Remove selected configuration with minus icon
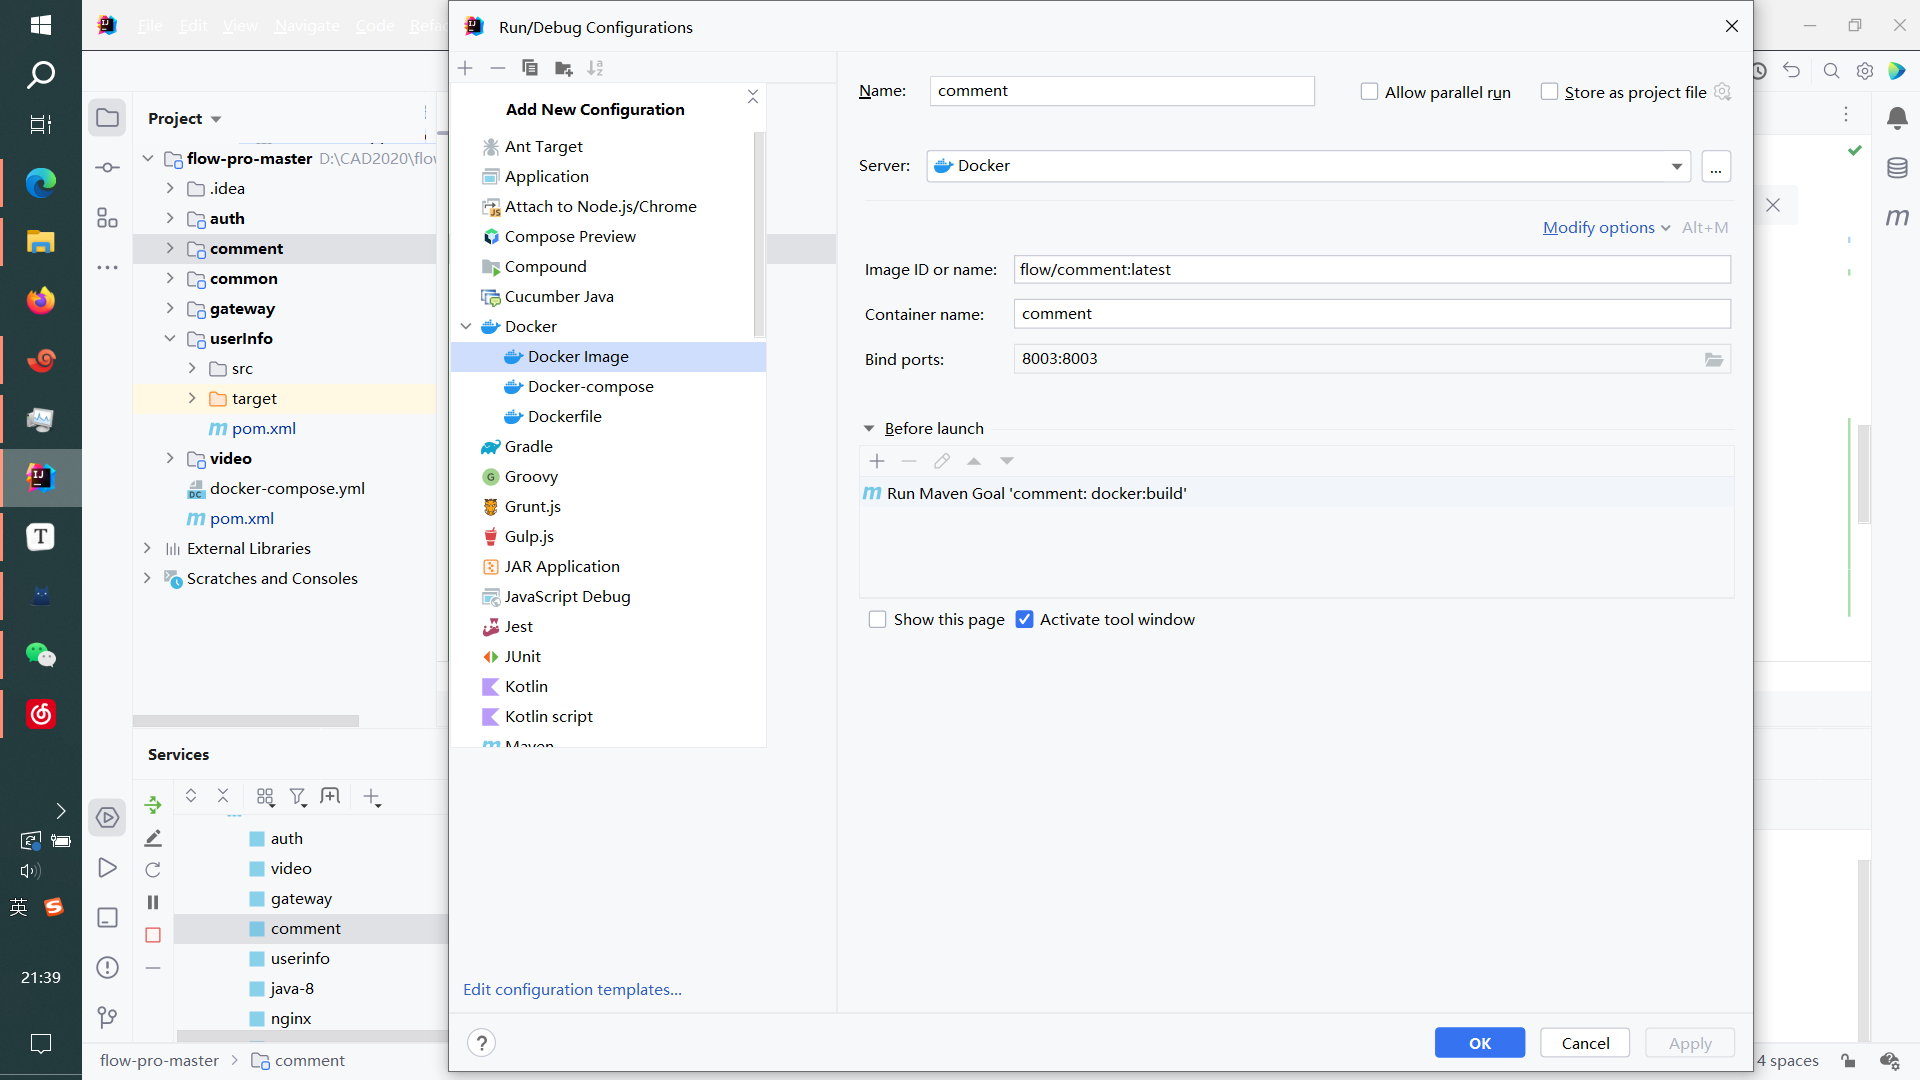 (x=498, y=68)
